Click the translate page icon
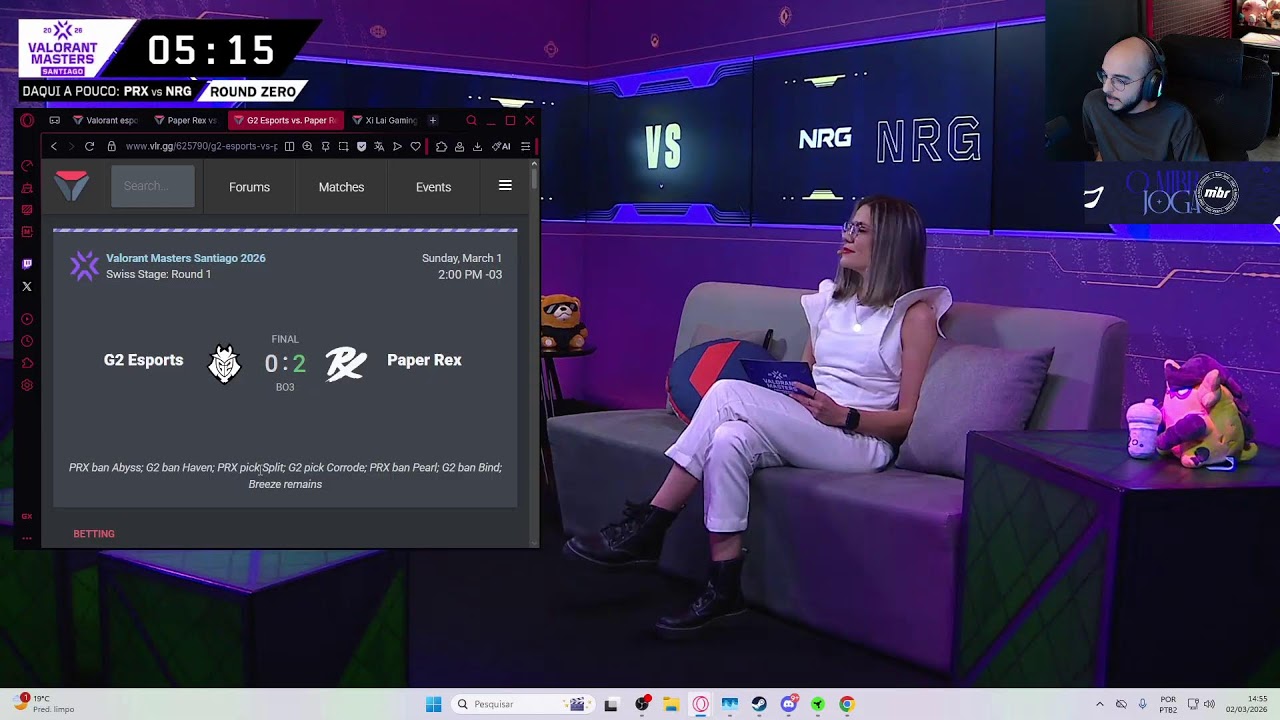This screenshot has height=720, width=1280. pos(379,146)
